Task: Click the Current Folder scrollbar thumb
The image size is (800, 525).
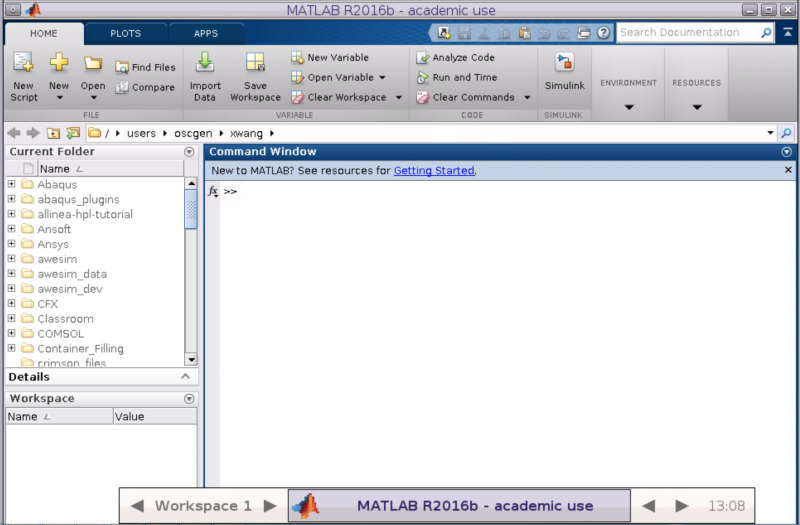Action: coord(191,209)
